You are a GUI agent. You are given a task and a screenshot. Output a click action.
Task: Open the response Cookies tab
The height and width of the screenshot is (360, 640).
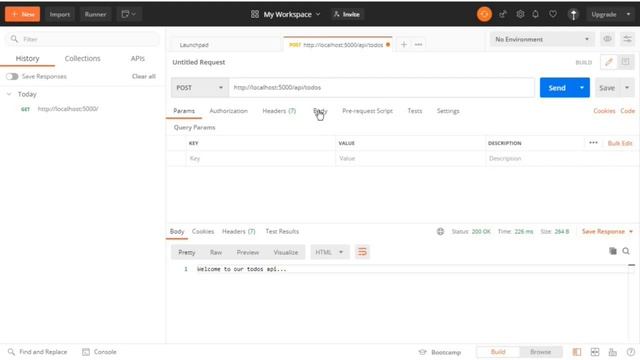click(203, 231)
